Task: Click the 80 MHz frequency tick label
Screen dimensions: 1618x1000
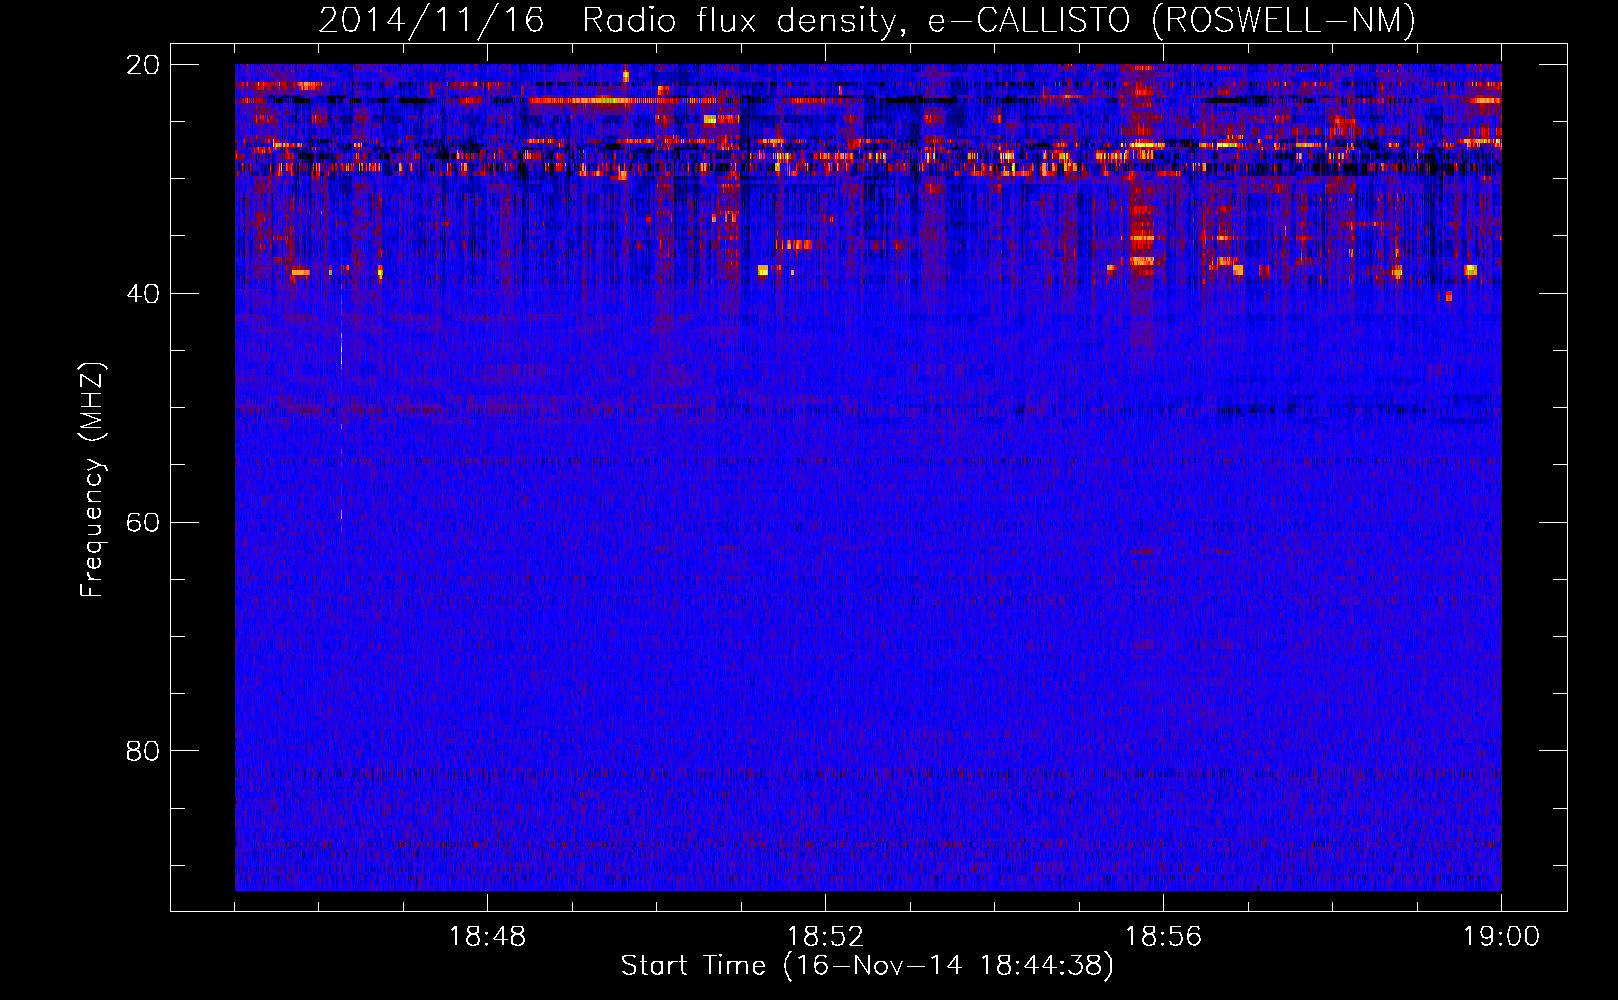Action: [143, 751]
